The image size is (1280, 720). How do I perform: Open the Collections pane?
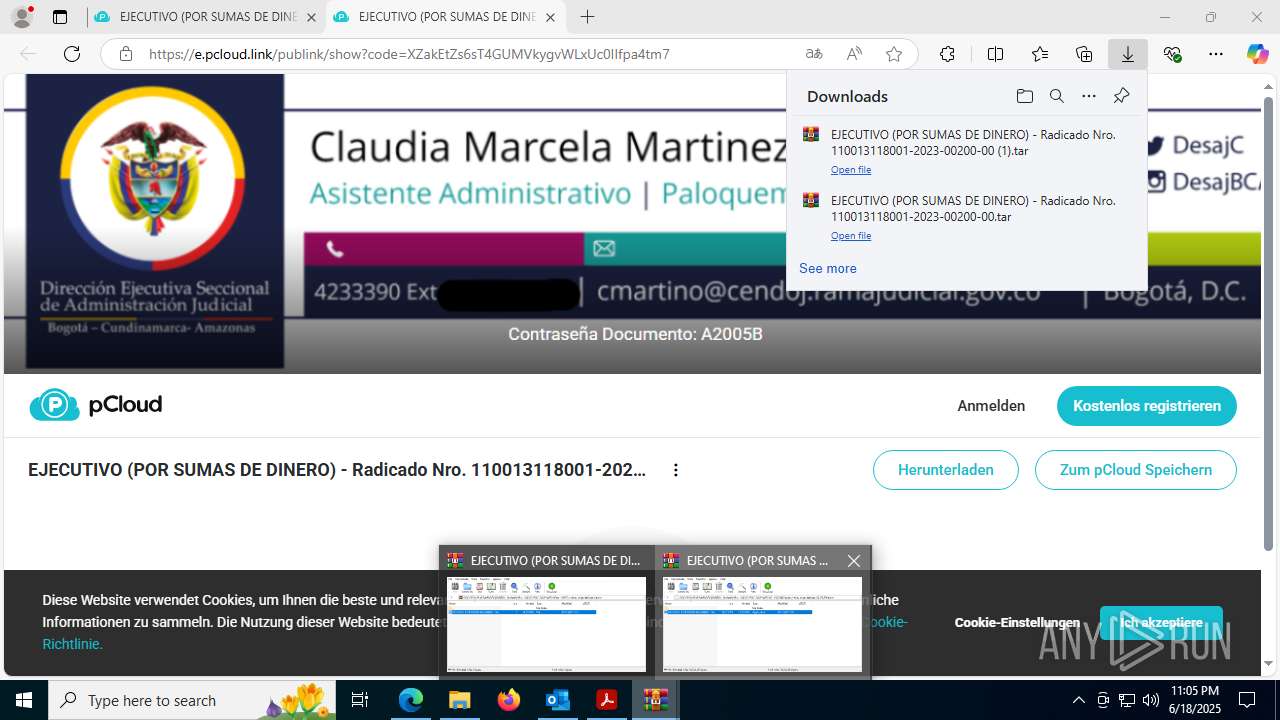tap(1084, 54)
